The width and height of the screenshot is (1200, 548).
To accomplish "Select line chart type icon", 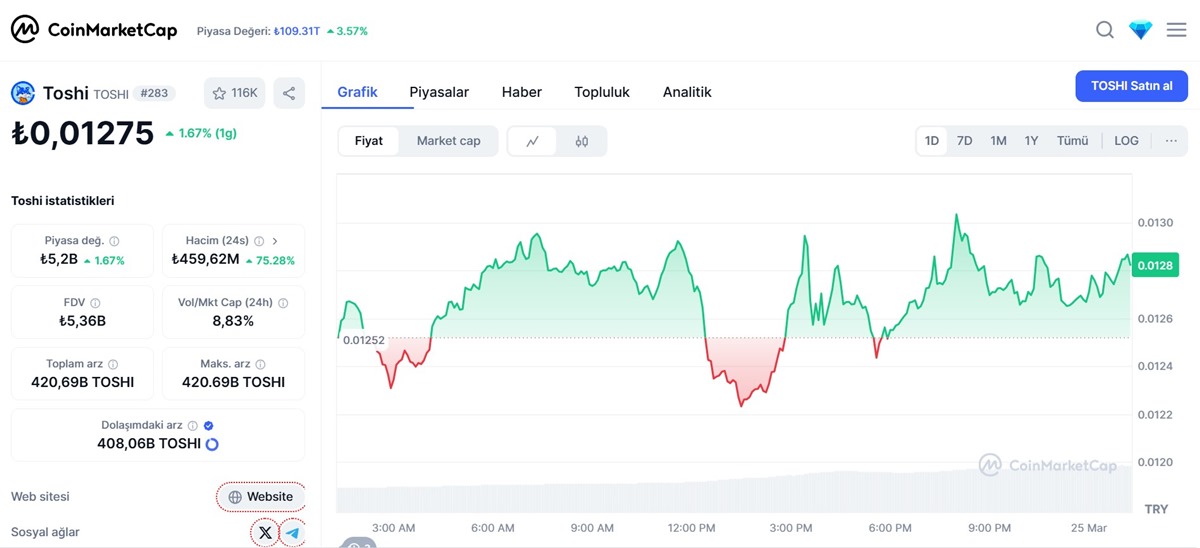I will pos(533,141).
